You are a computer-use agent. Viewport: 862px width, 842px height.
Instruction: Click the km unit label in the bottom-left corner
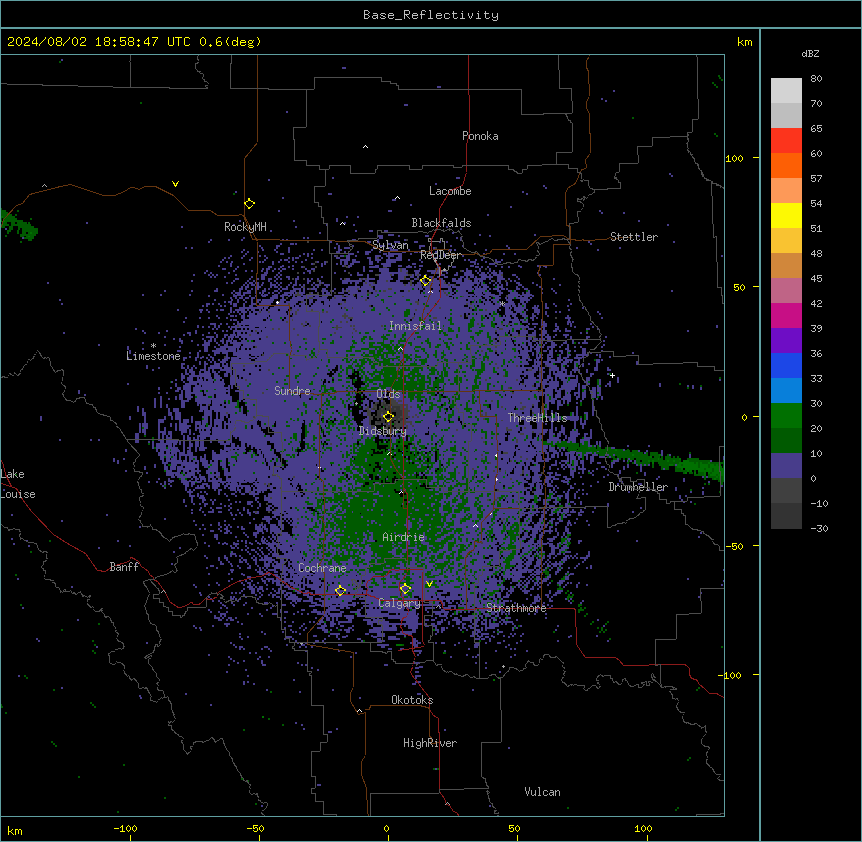(x=15, y=830)
